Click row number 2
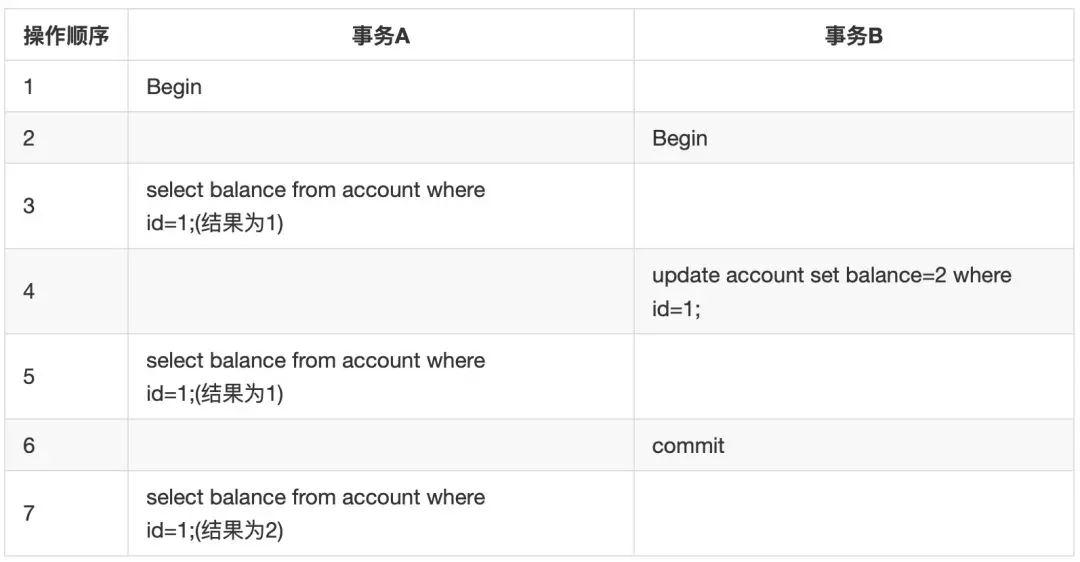The height and width of the screenshot is (562, 1080). (28, 138)
